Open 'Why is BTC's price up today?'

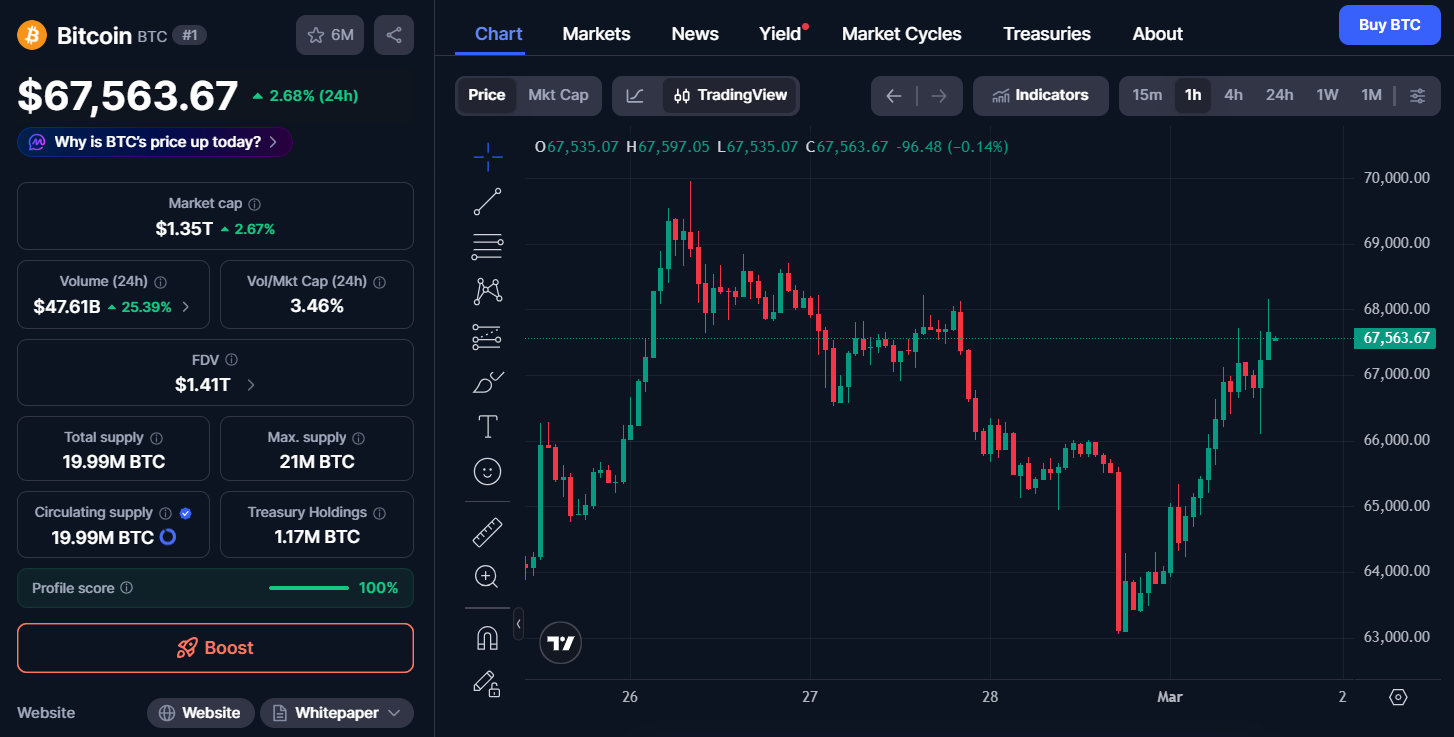pyautogui.click(x=155, y=142)
